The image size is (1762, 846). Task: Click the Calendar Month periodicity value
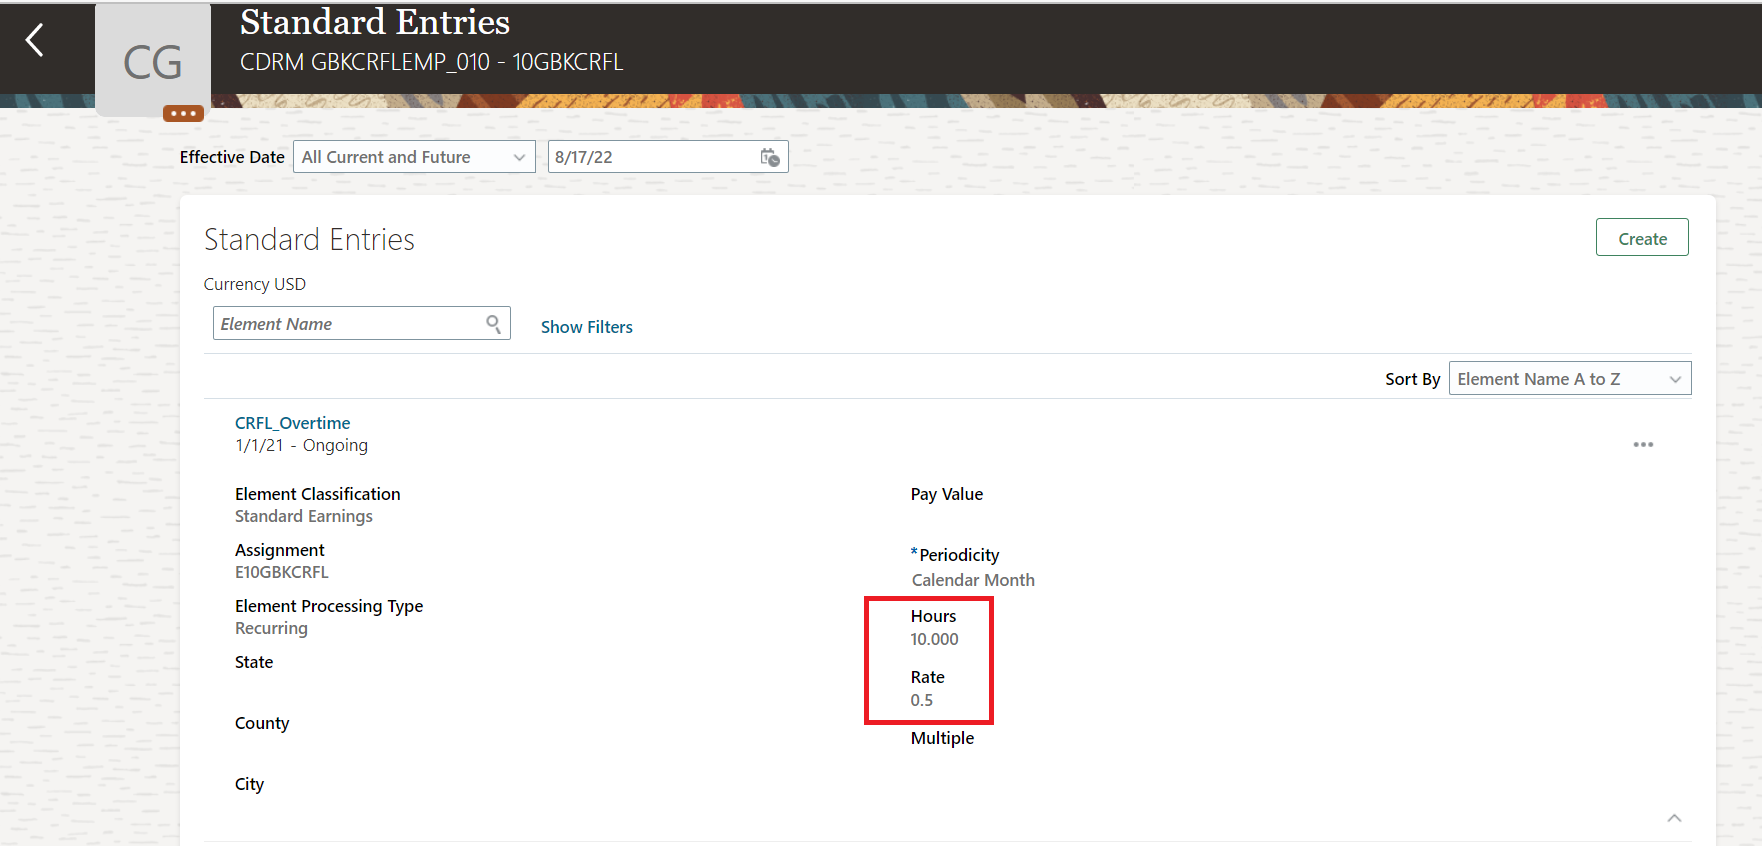coord(973,580)
